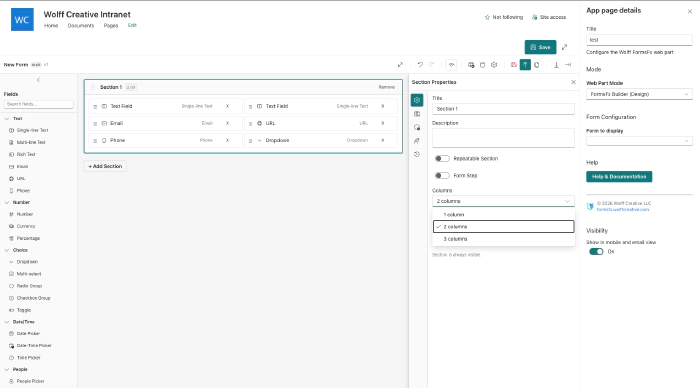Open the third Section Properties side tab
The height and width of the screenshot is (388, 700).
(x=417, y=127)
